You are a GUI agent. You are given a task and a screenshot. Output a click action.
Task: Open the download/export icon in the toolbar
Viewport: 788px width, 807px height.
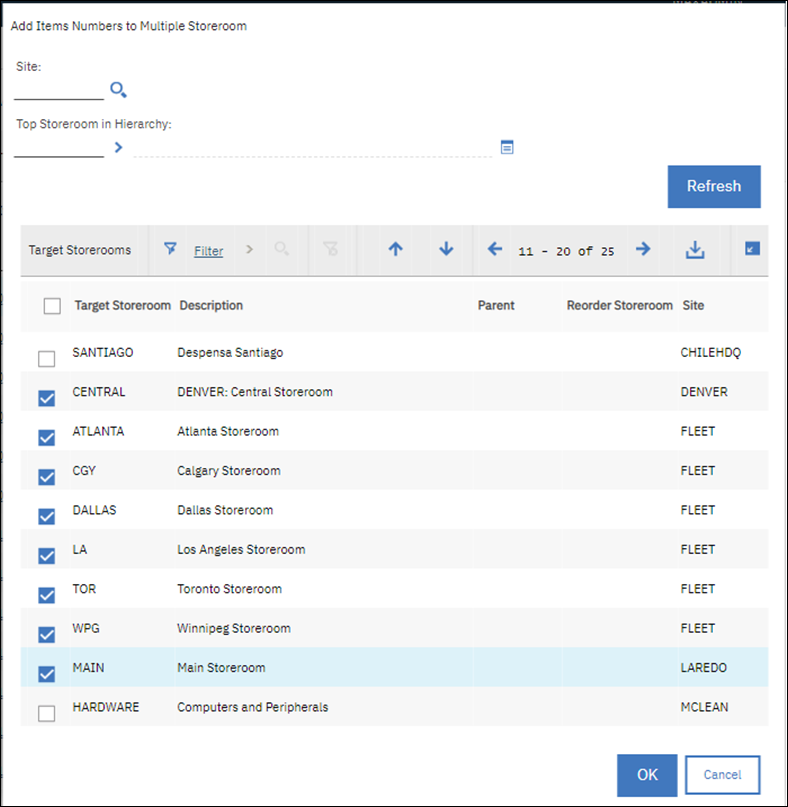pyautogui.click(x=694, y=250)
